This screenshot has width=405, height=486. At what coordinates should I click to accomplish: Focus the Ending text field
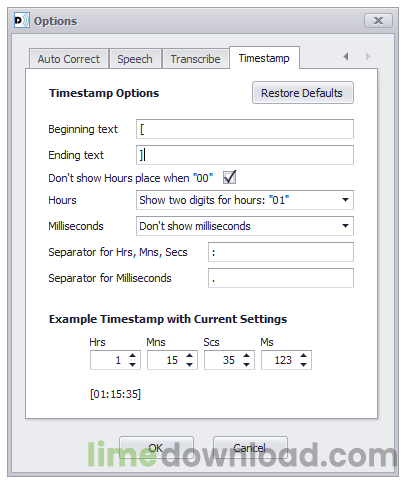[x=245, y=155]
